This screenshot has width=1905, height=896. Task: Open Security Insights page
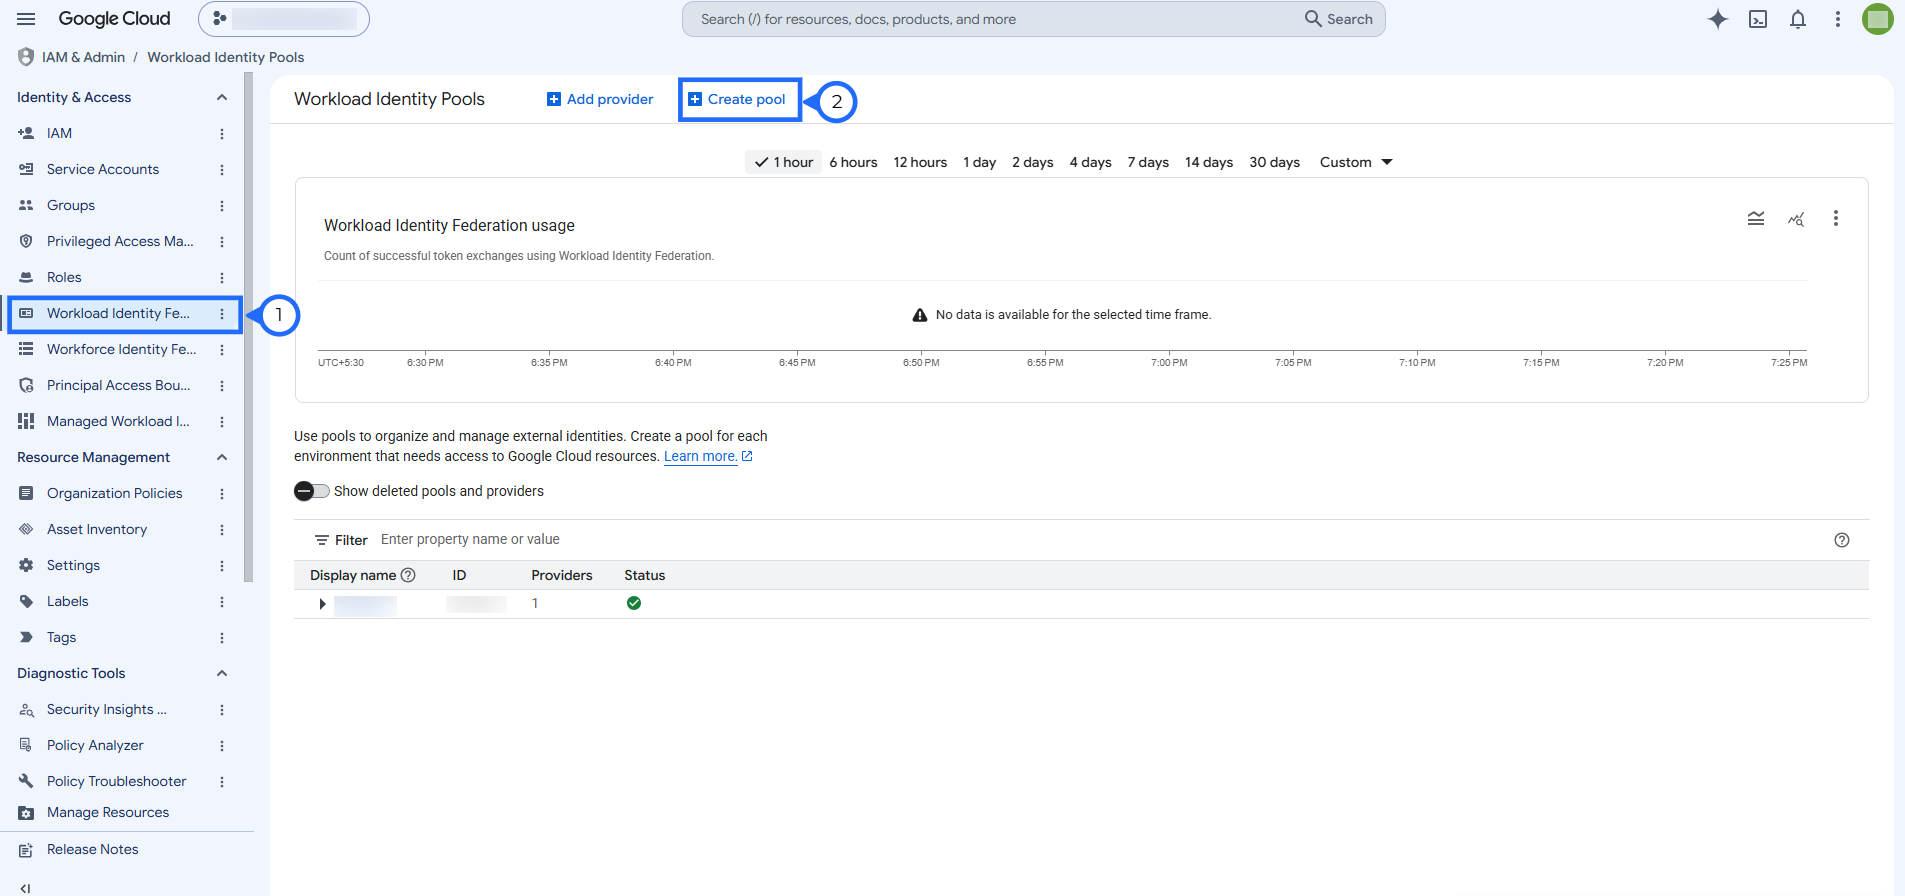point(106,709)
